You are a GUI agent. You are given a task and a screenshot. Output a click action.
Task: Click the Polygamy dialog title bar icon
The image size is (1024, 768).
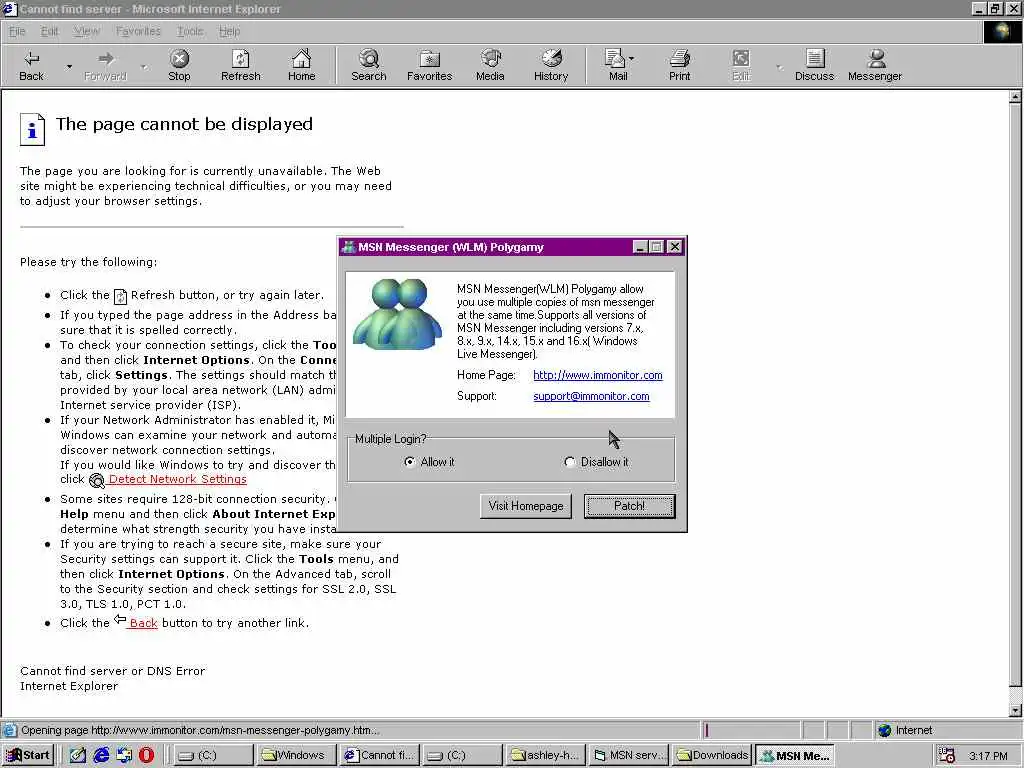click(x=349, y=247)
